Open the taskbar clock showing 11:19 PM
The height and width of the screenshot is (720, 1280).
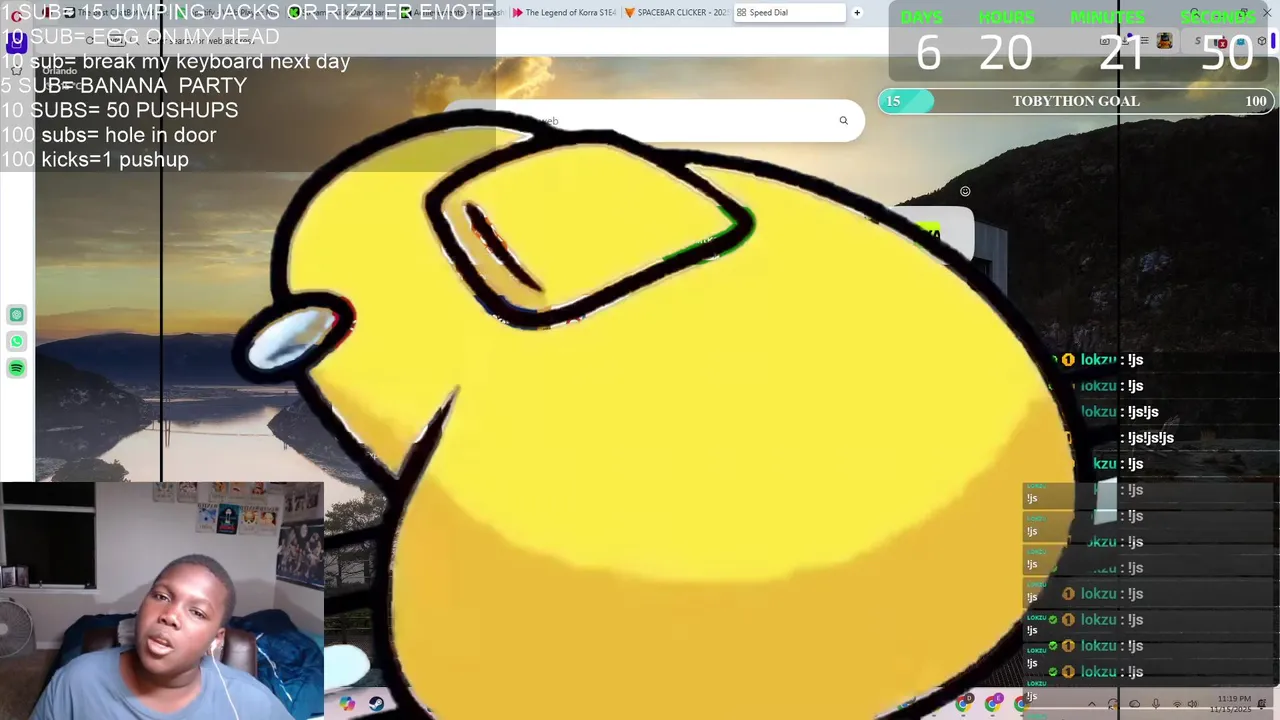click(x=1231, y=703)
